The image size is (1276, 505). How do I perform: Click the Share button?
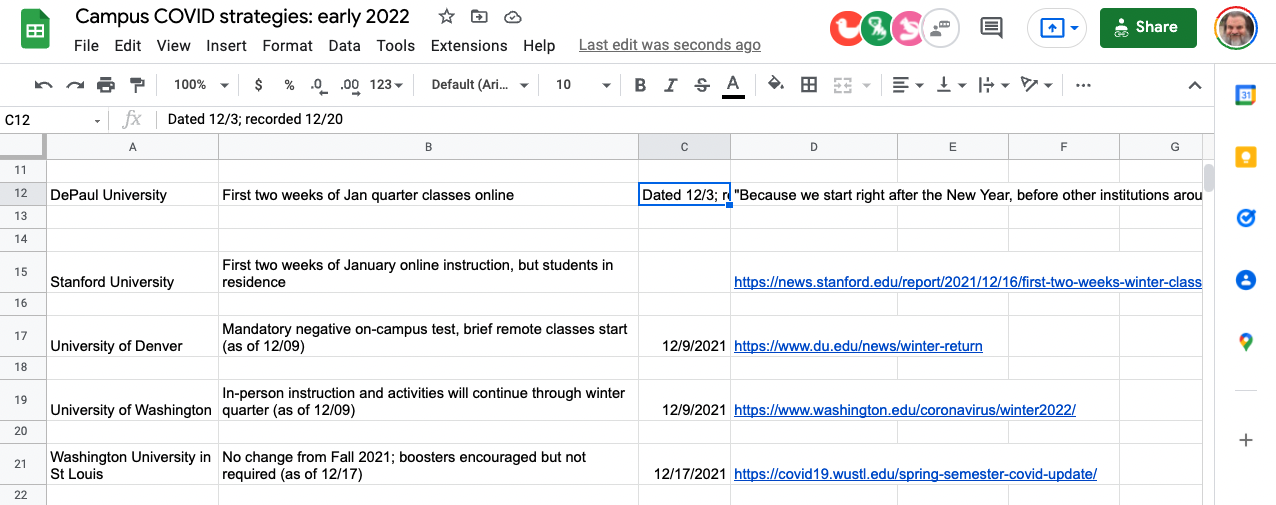(x=1148, y=27)
